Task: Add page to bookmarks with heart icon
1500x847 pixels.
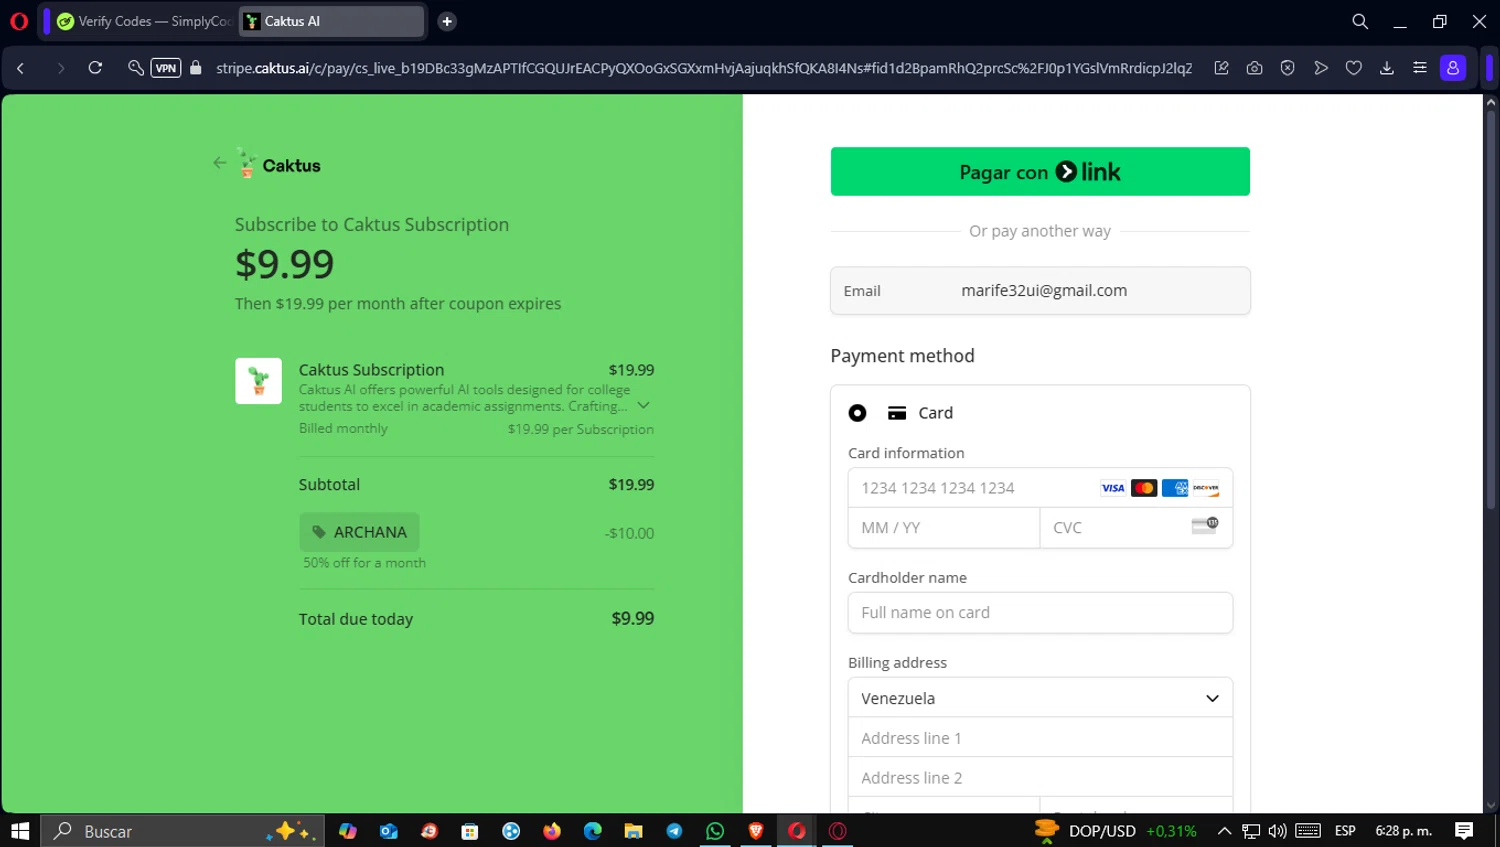Action: pyautogui.click(x=1354, y=68)
